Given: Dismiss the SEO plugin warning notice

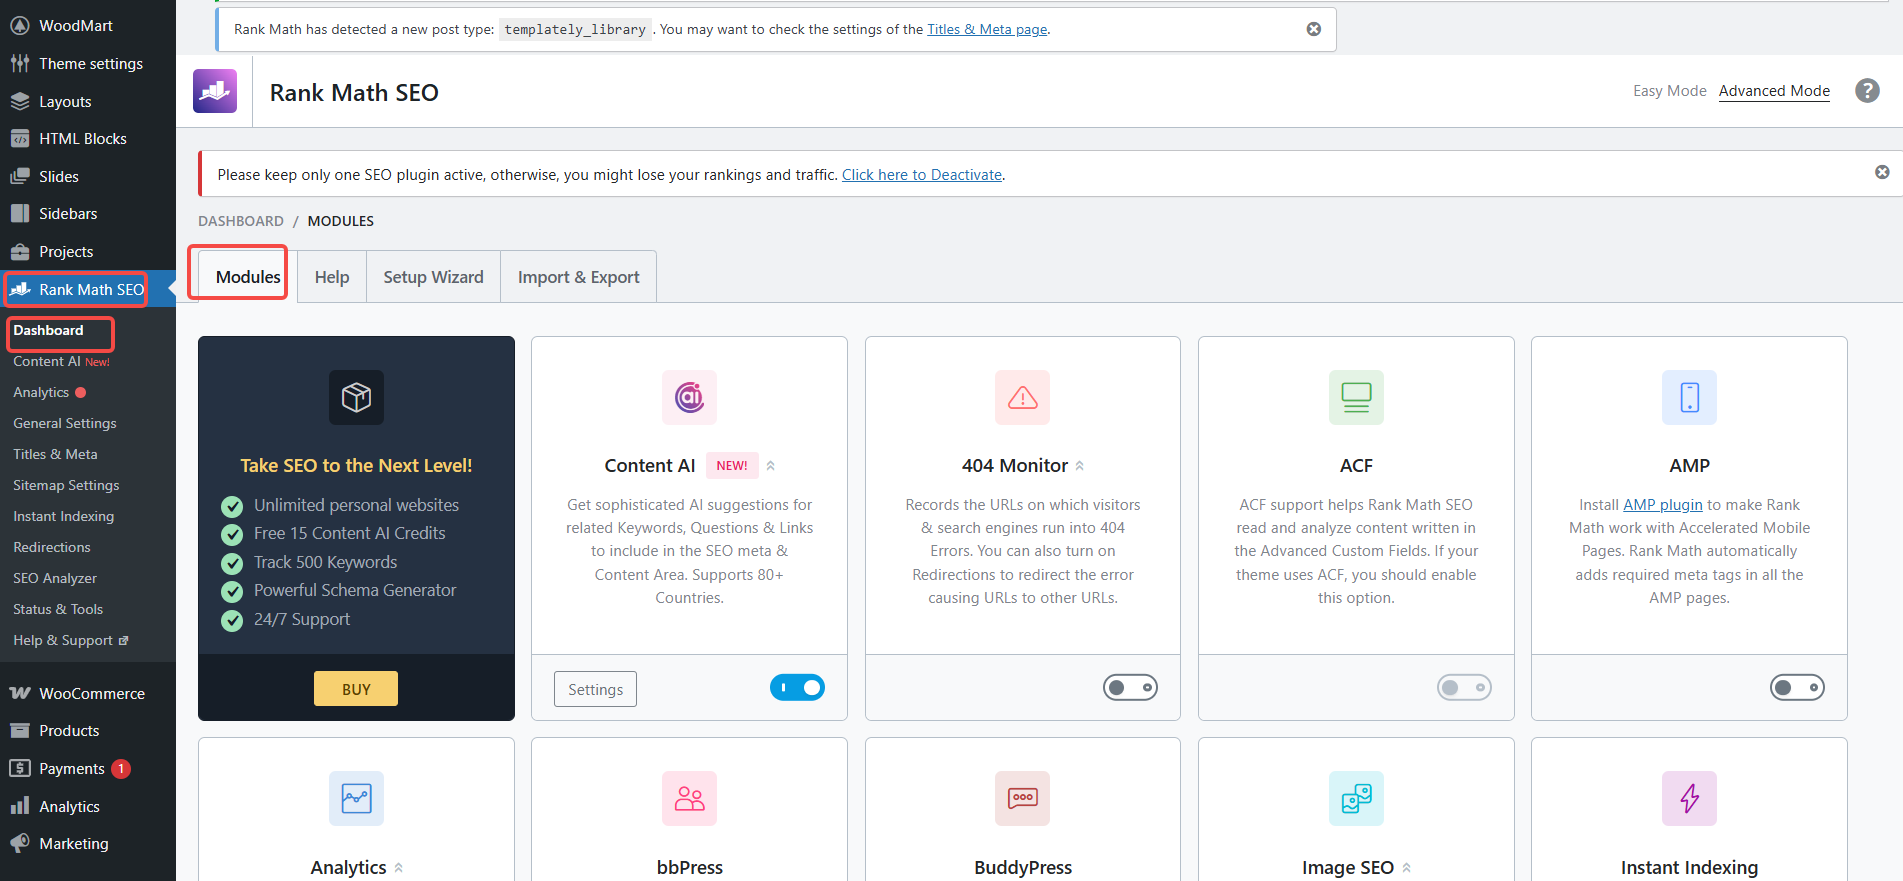Looking at the screenshot, I should 1882,172.
